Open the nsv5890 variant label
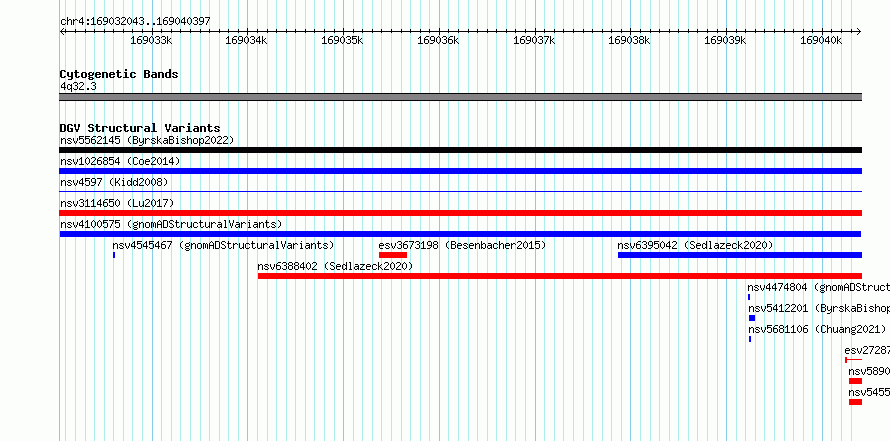This screenshot has width=890, height=441. (869, 371)
